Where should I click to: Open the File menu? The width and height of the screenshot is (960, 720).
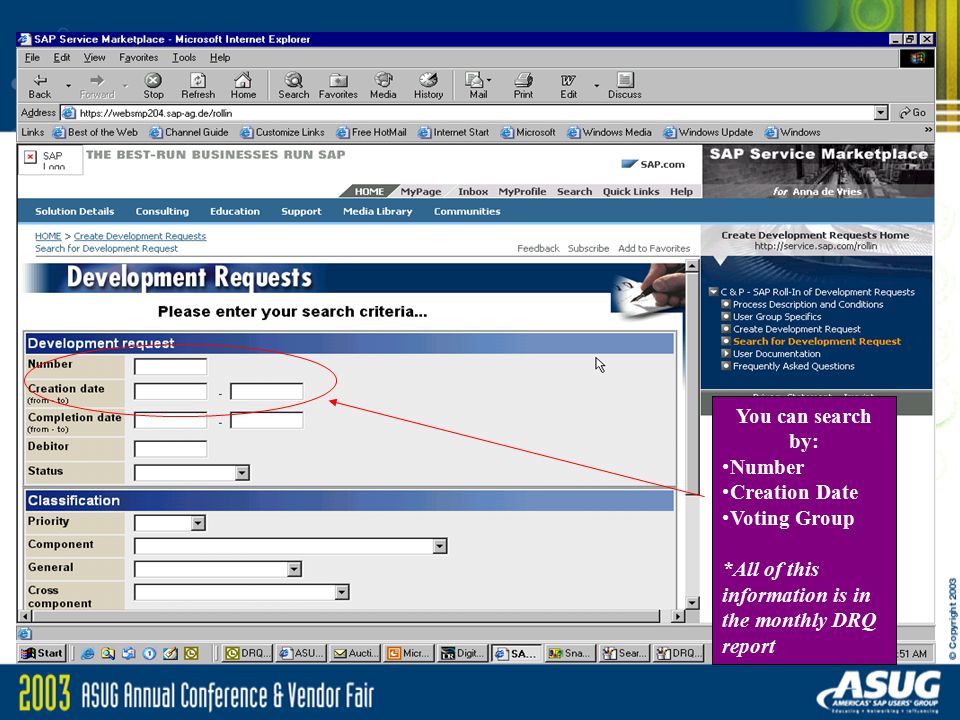tap(32, 58)
